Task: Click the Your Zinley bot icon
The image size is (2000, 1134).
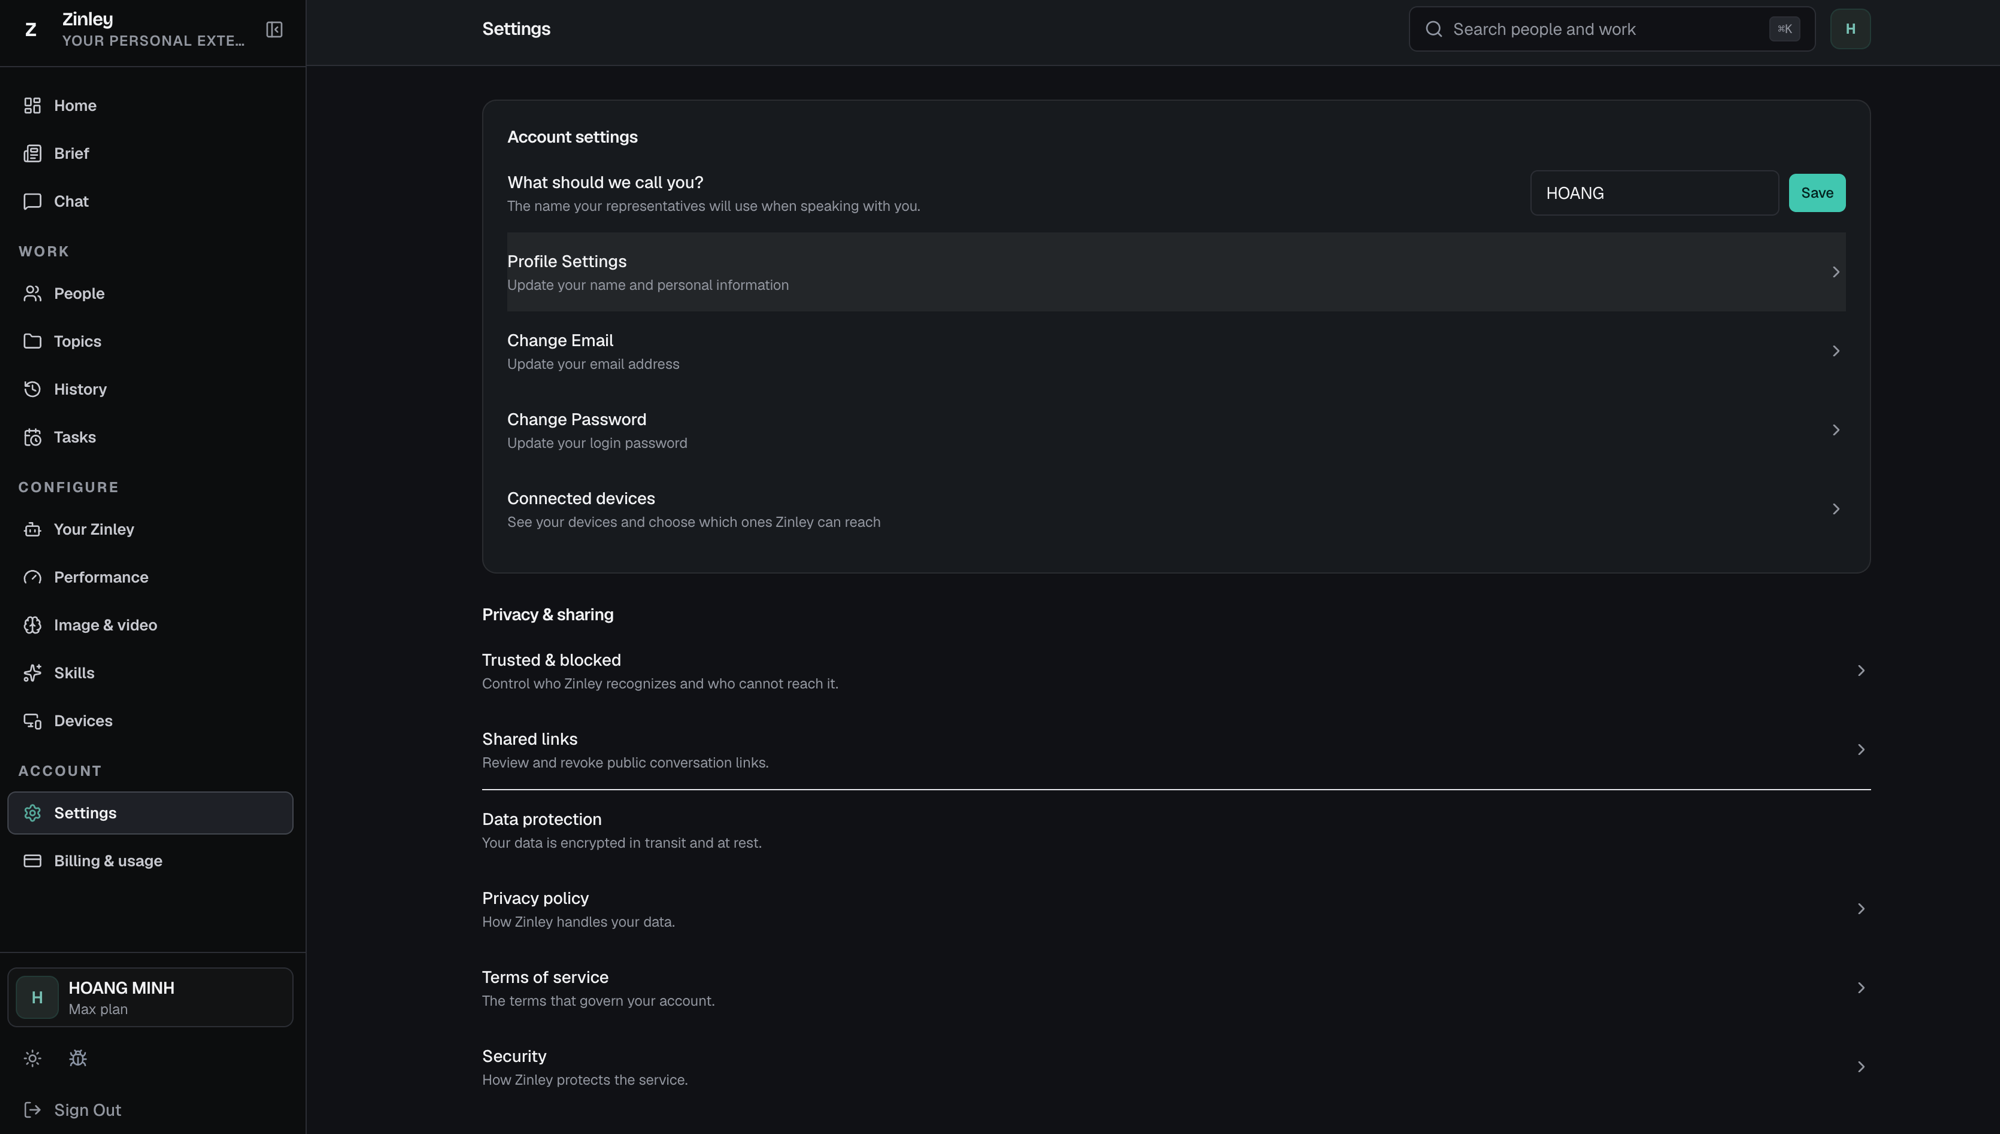Action: pos(32,529)
